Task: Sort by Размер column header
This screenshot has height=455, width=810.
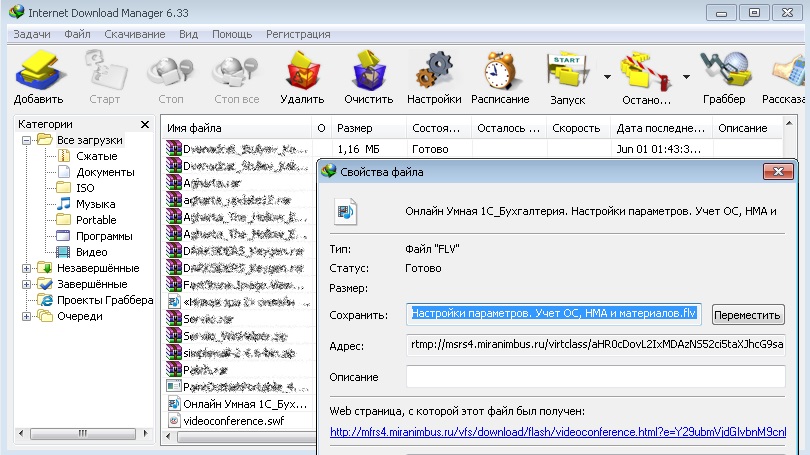Action: coord(369,128)
